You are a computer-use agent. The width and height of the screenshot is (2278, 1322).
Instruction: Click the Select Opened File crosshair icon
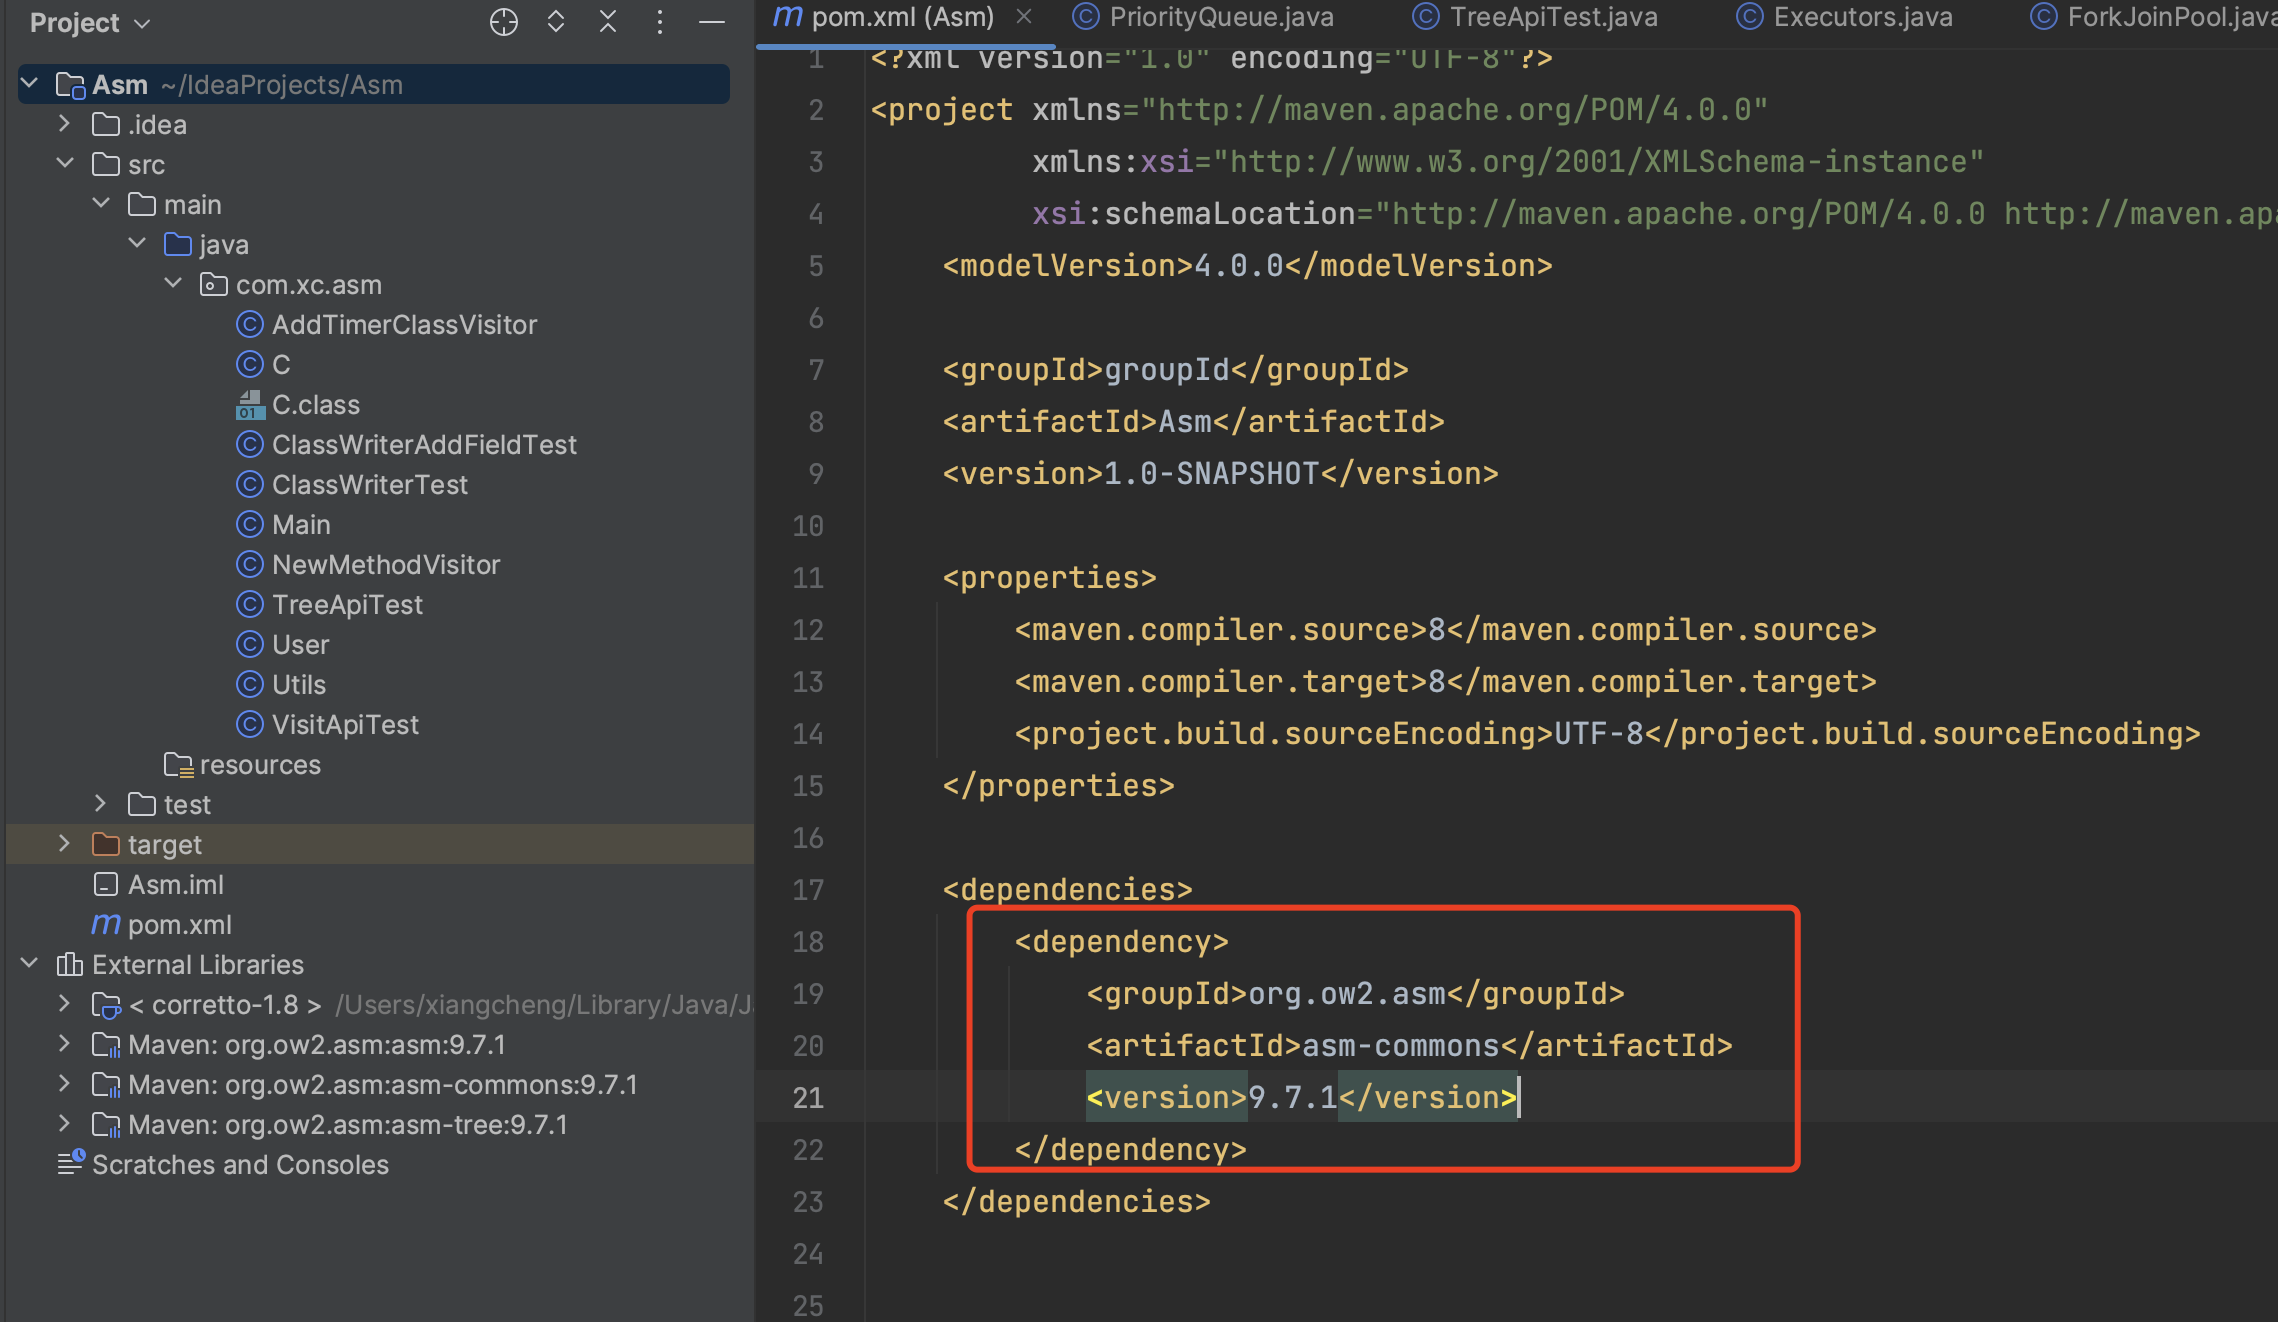tap(504, 22)
